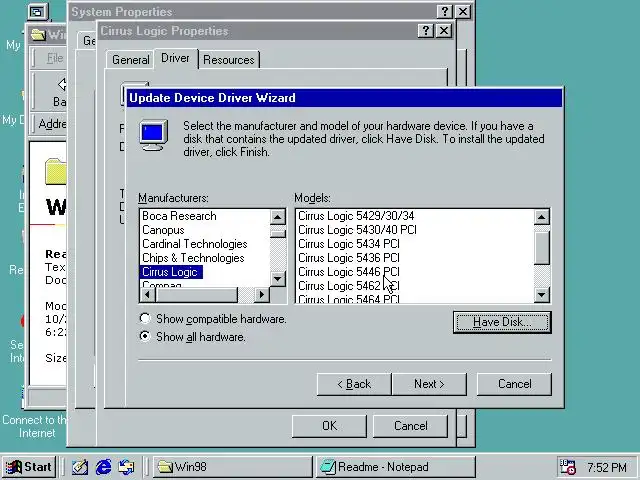Image resolution: width=640 pixels, height=480 pixels.
Task: Open Connect to the Internet desktop shortcut
Action: pyautogui.click(x=34, y=426)
